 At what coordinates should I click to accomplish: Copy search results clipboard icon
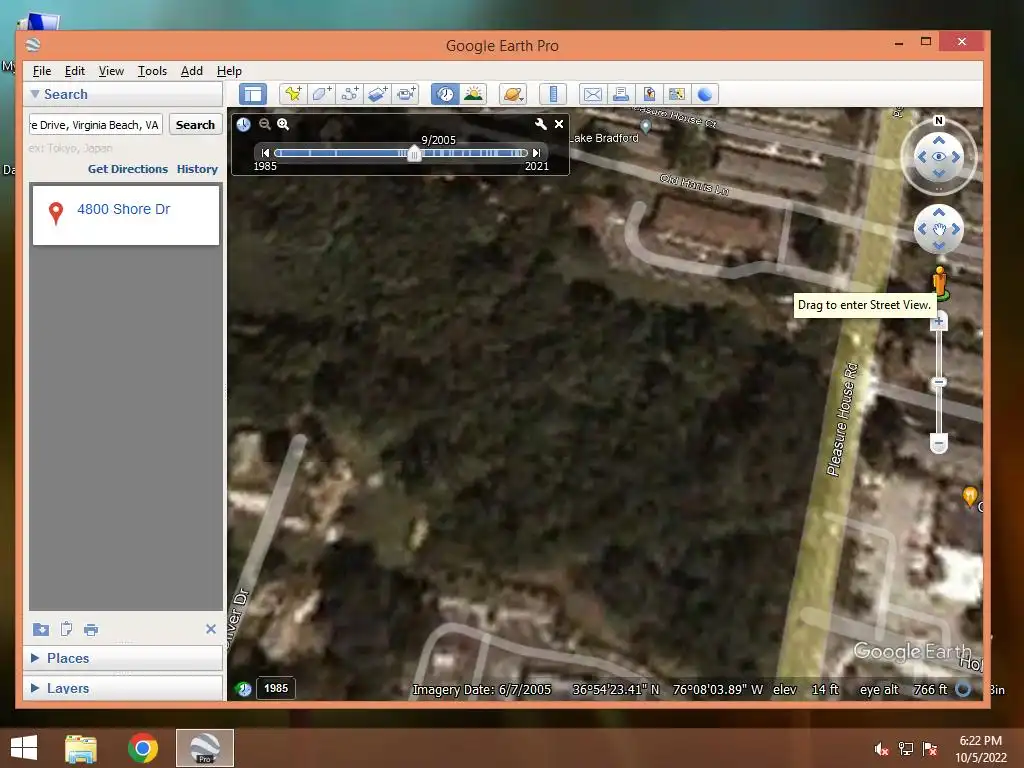point(66,630)
